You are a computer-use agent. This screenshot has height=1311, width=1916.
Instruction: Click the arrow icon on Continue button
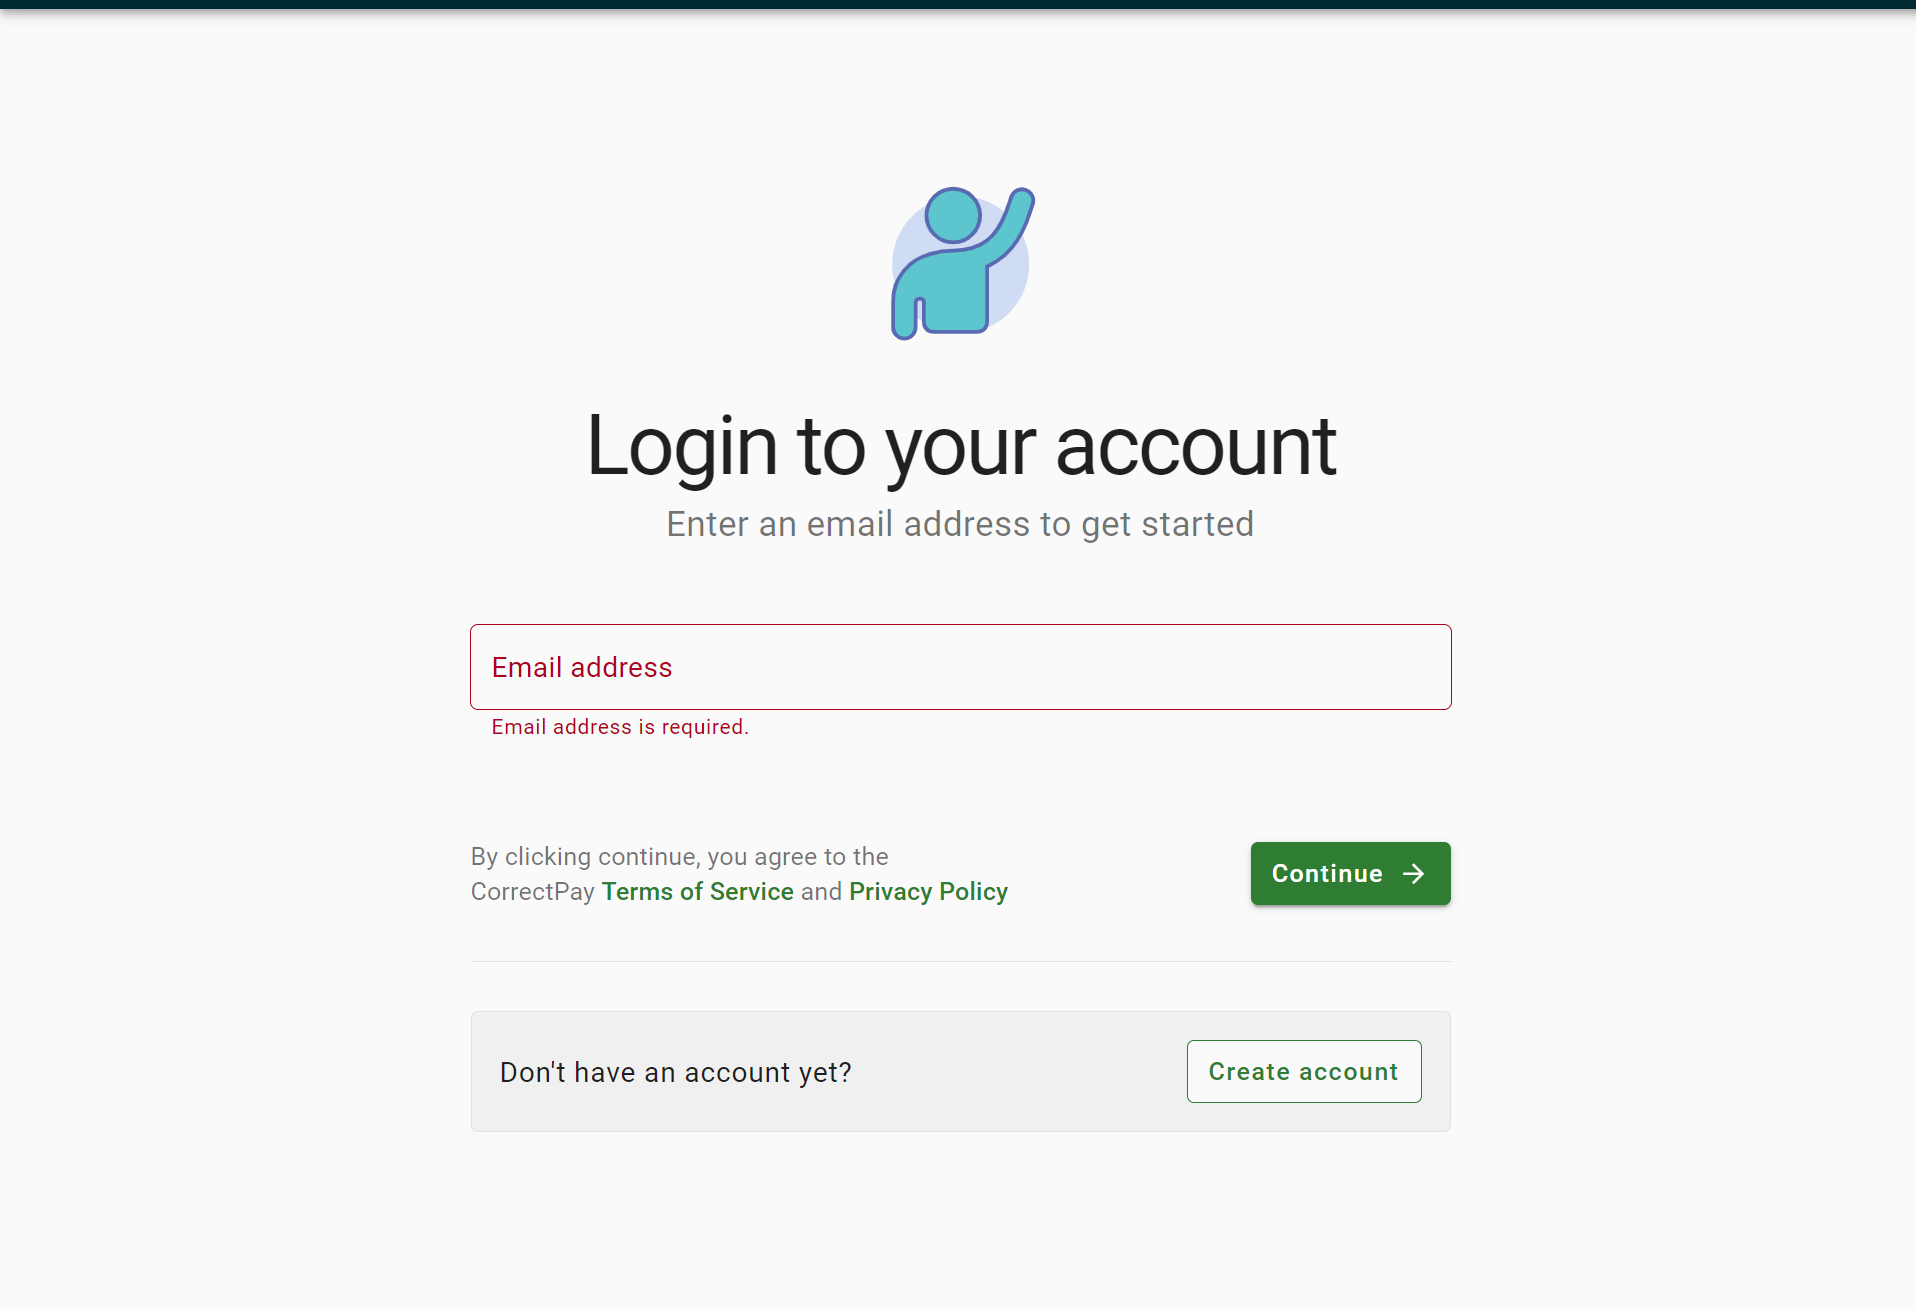coord(1413,874)
